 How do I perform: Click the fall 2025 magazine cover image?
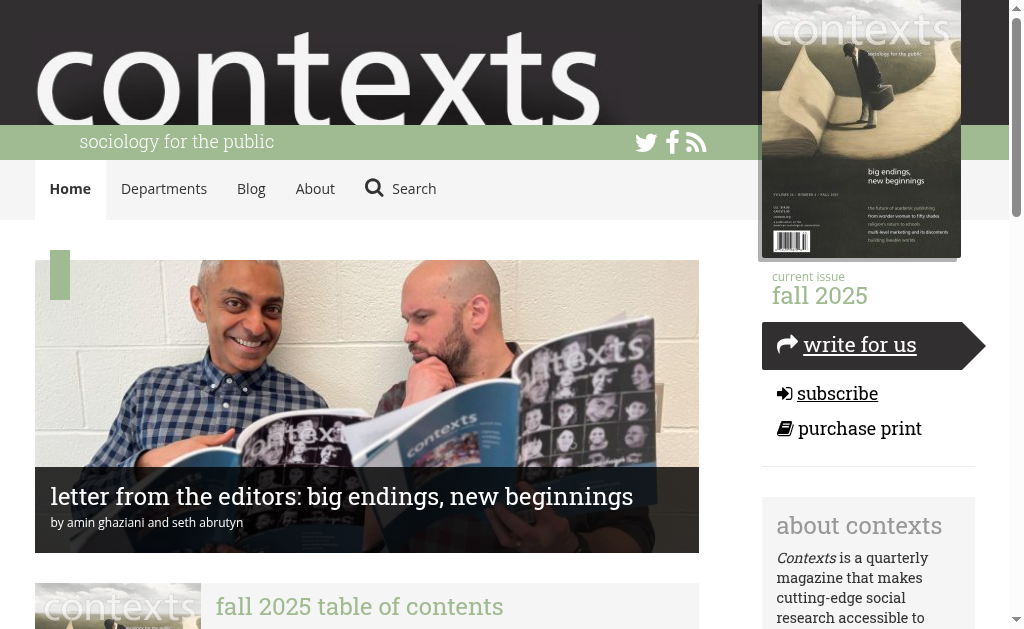click(861, 129)
